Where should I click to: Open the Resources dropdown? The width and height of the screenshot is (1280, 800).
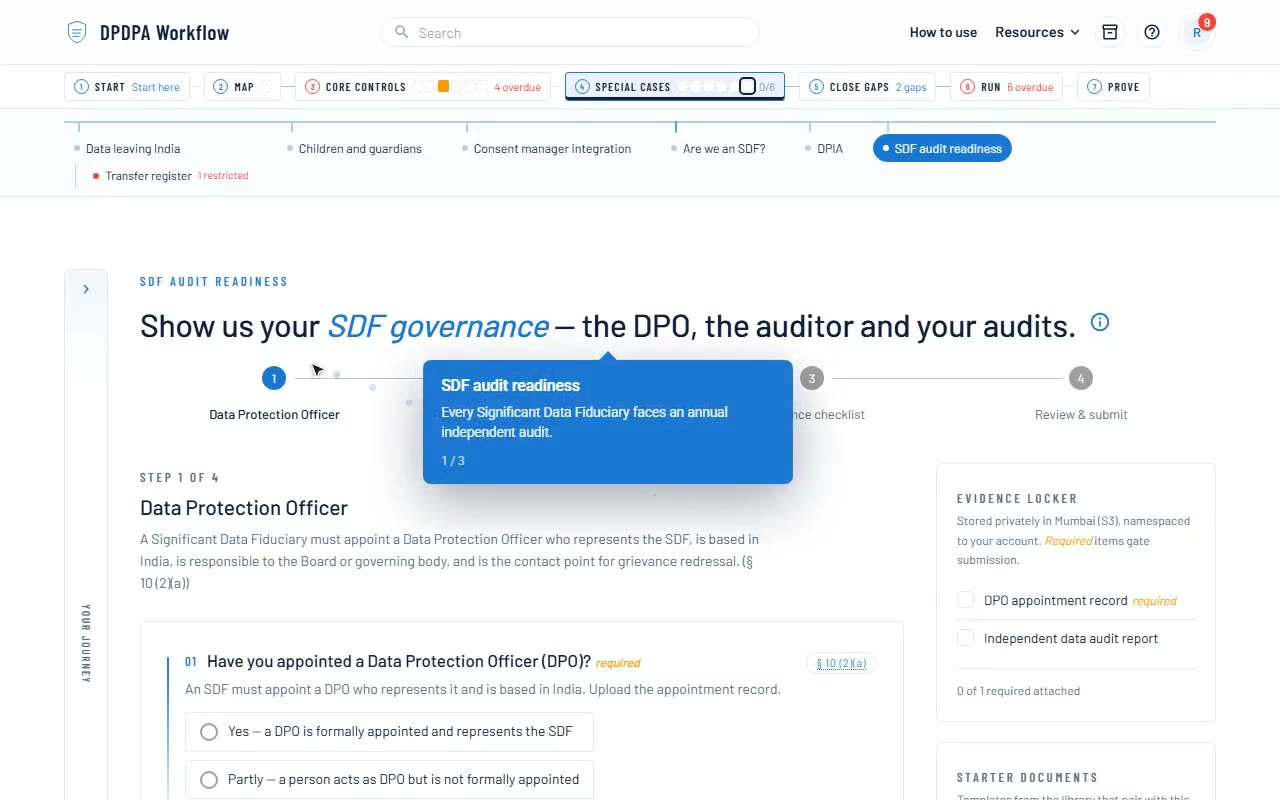tap(1037, 32)
